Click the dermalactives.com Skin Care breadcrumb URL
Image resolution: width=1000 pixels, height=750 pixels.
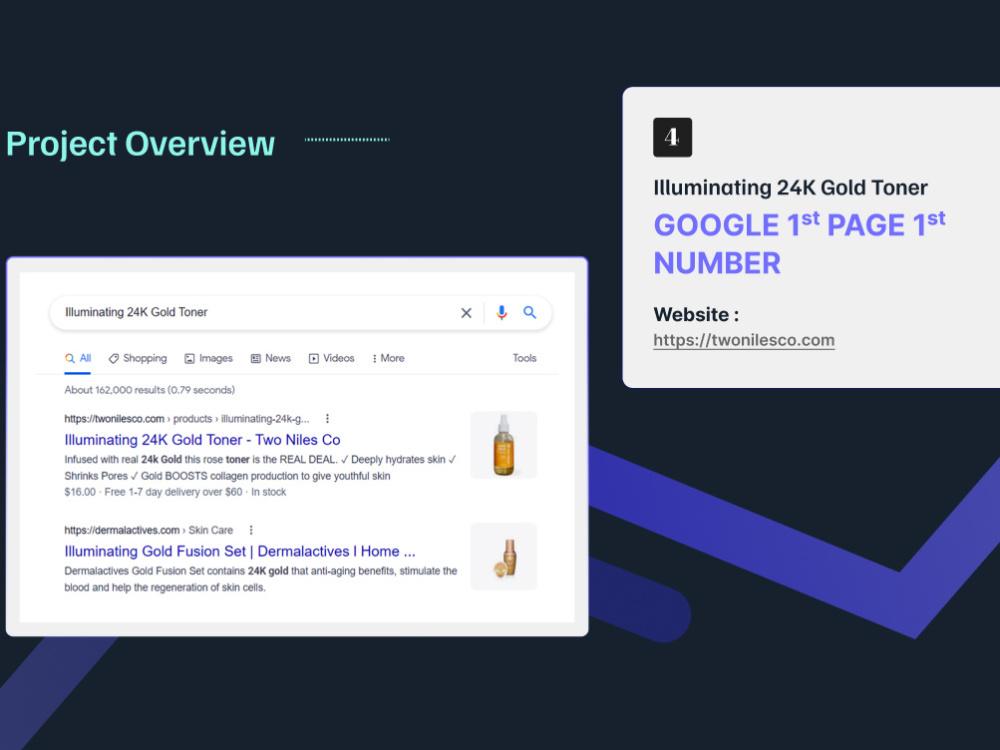149,530
